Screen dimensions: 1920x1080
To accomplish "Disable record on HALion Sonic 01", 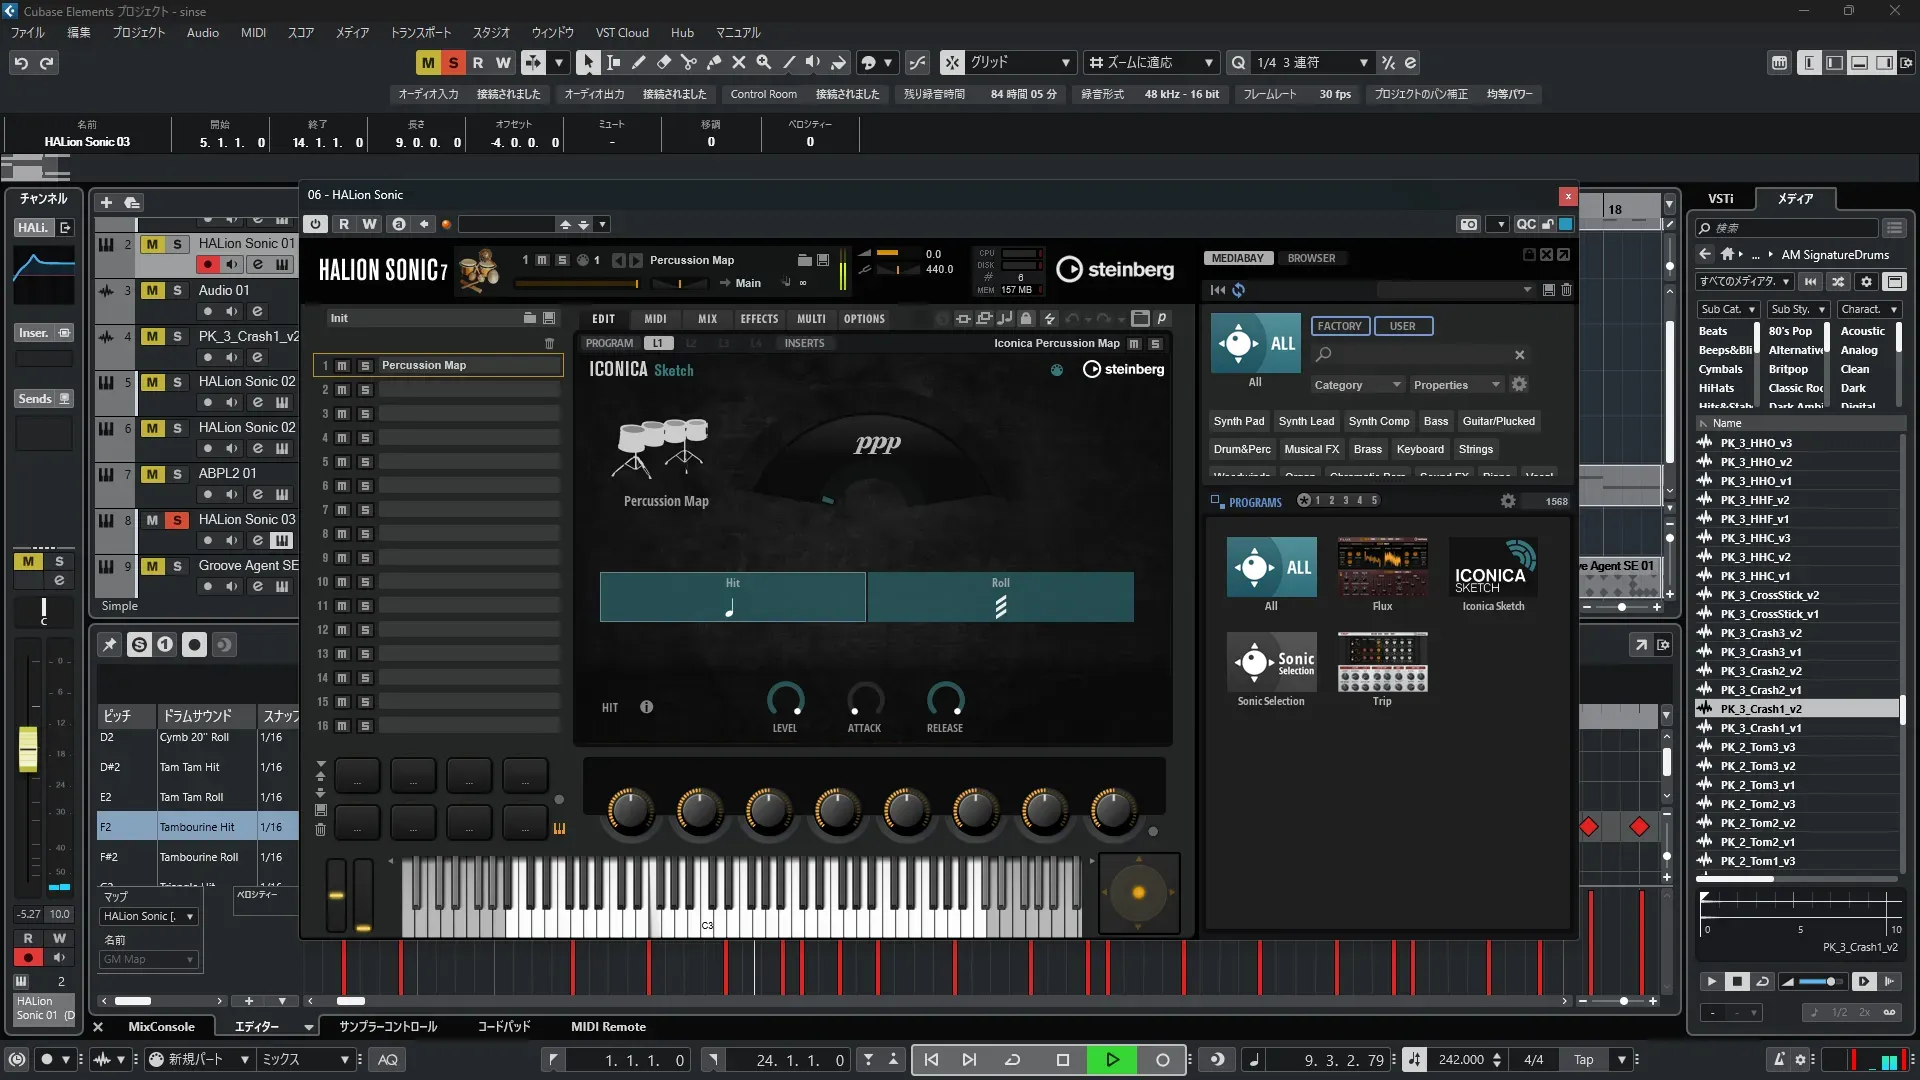I will click(x=207, y=265).
